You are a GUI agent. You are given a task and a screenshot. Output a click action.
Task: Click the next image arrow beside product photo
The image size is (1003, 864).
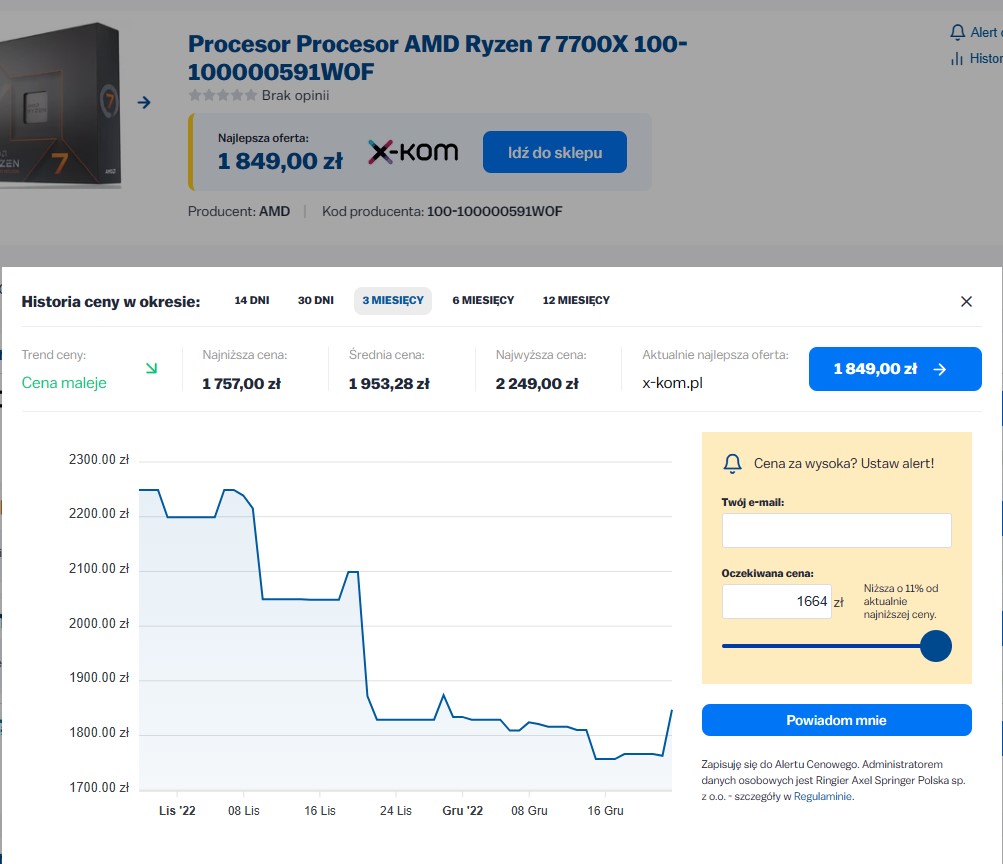[144, 102]
